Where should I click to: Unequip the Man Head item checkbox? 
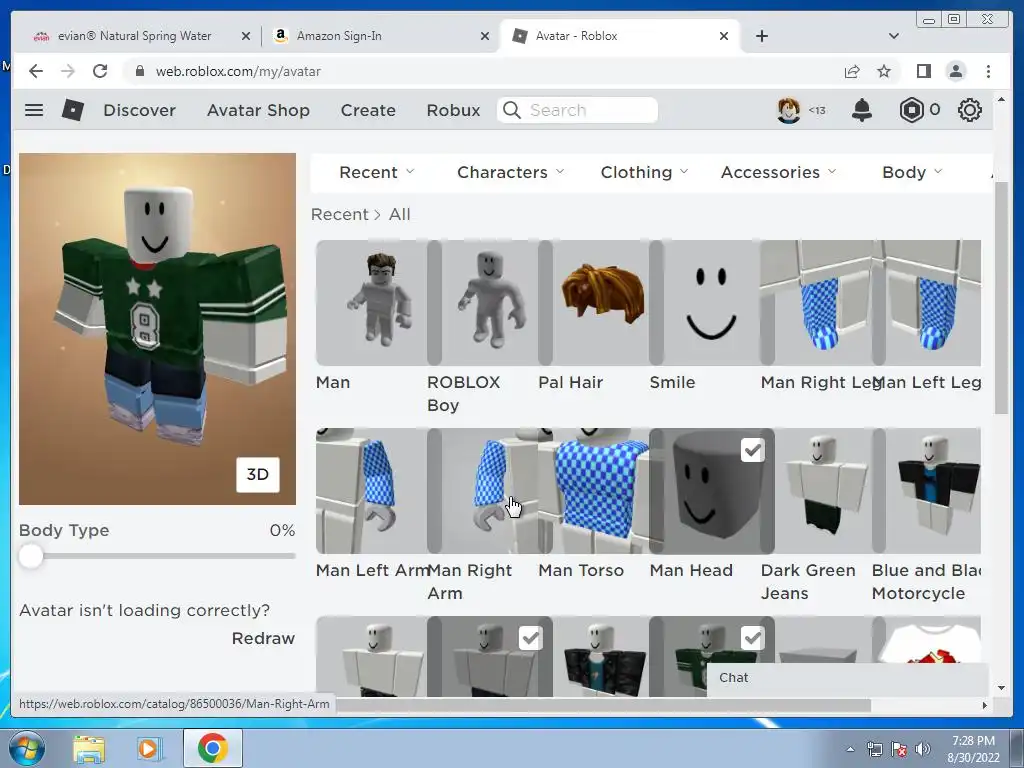pos(752,450)
